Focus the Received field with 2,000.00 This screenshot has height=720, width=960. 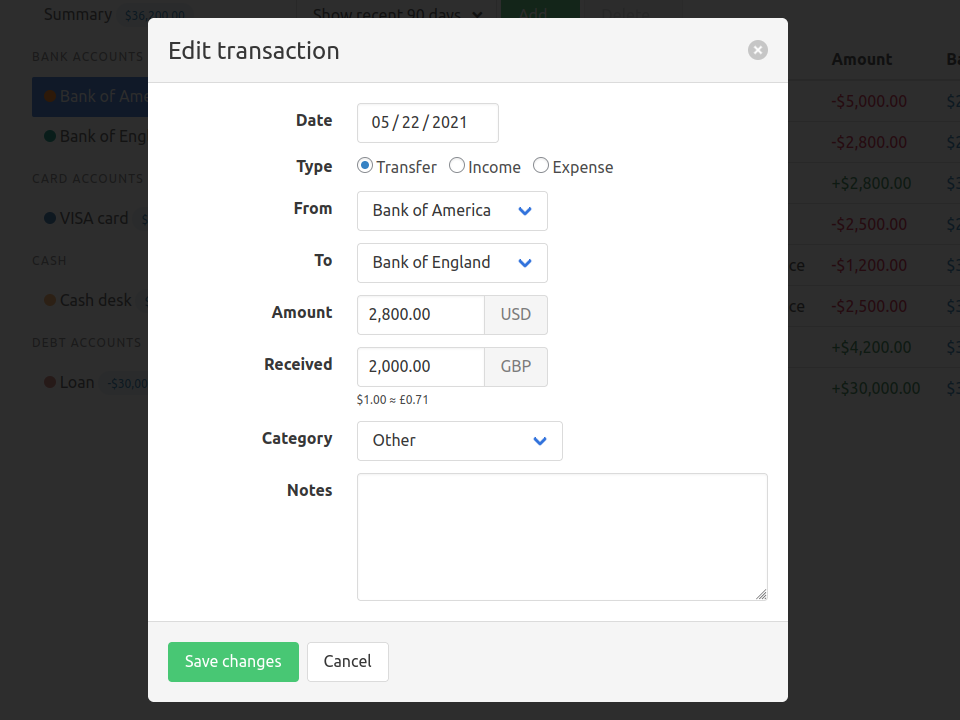(x=421, y=367)
